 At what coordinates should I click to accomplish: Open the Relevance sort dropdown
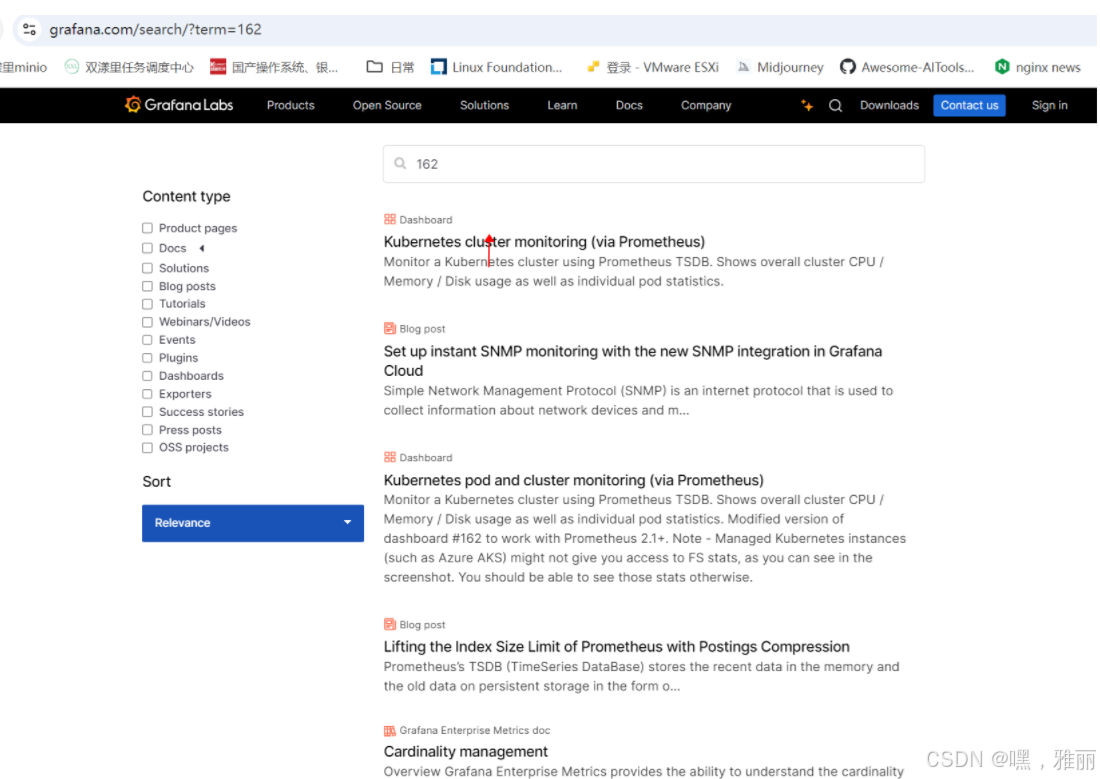tap(253, 523)
